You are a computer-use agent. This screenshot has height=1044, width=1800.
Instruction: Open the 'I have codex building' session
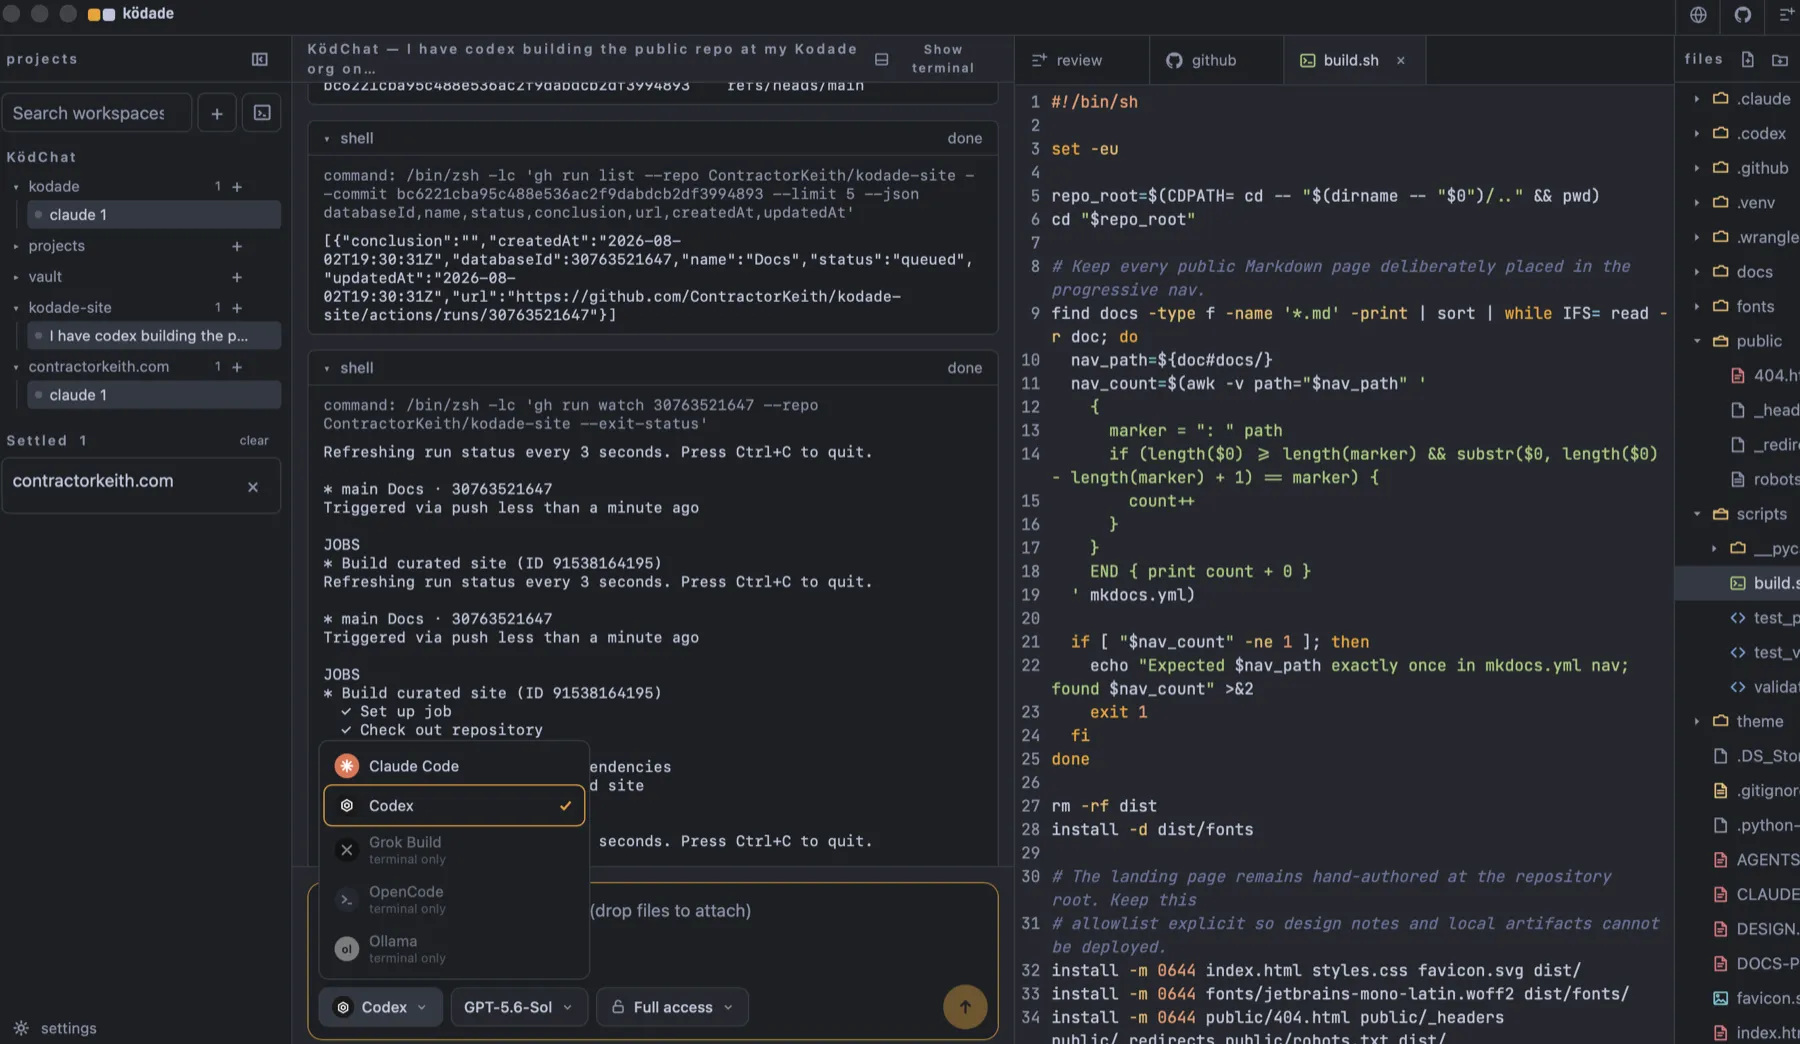pyautogui.click(x=154, y=336)
